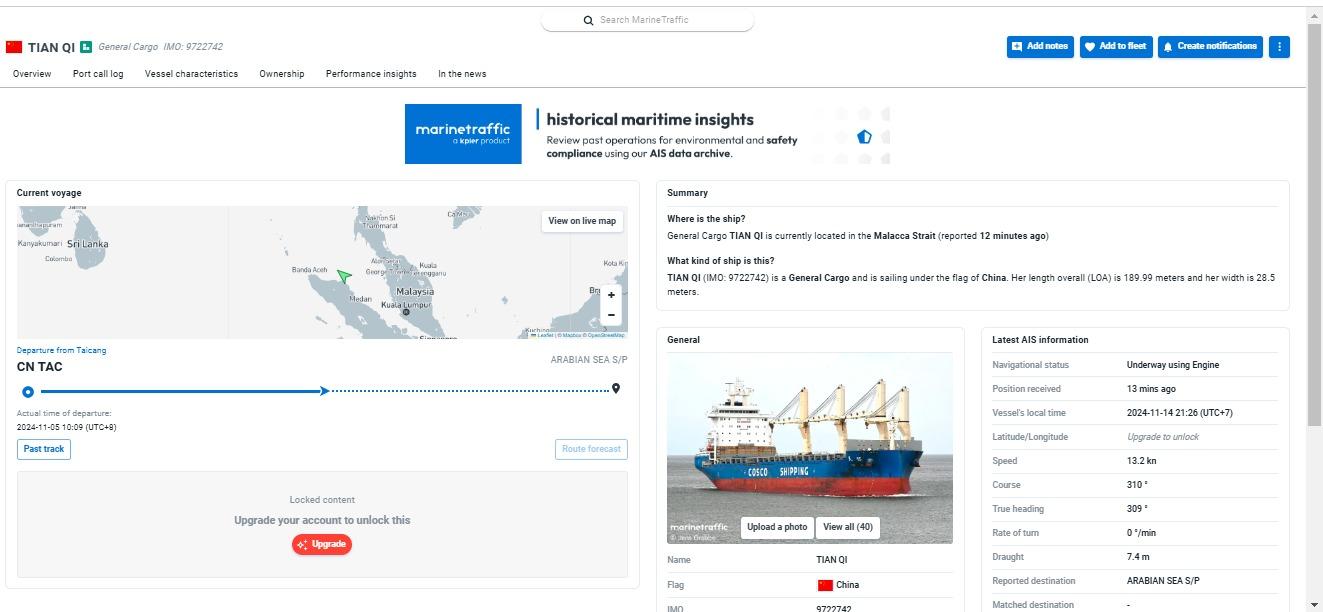This screenshot has width=1323, height=612.
Task: Click the destination pin marker on voyage line
Action: click(x=616, y=388)
